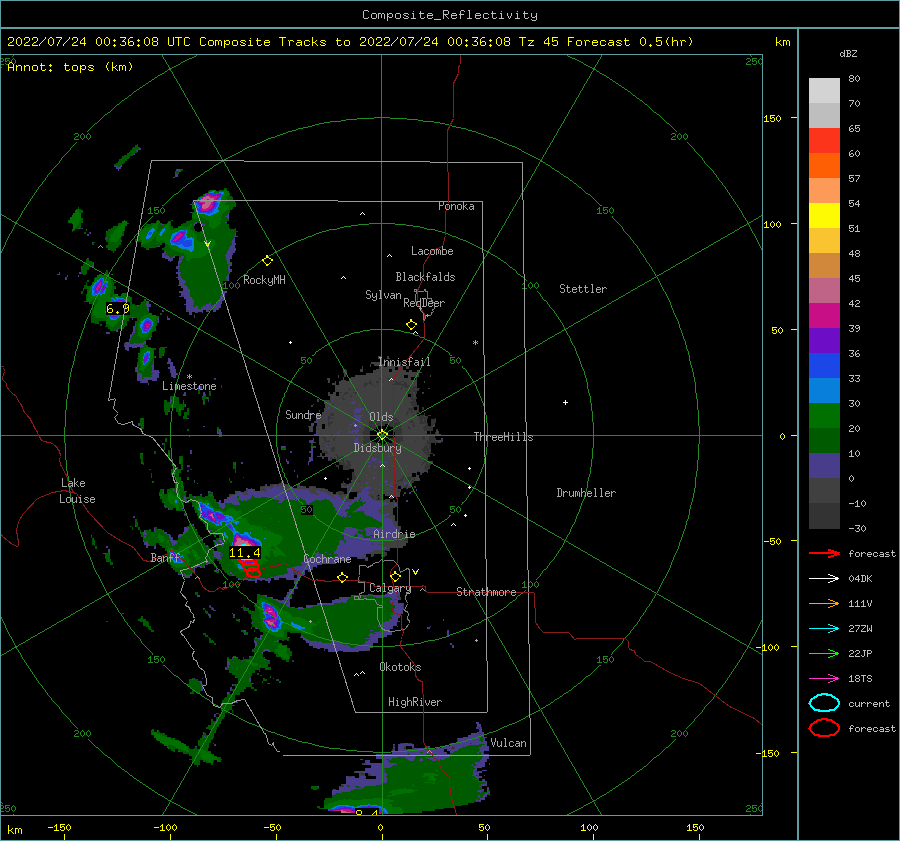Click the radar center marker near Olds
Screen dimensions: 900x841
click(382, 435)
